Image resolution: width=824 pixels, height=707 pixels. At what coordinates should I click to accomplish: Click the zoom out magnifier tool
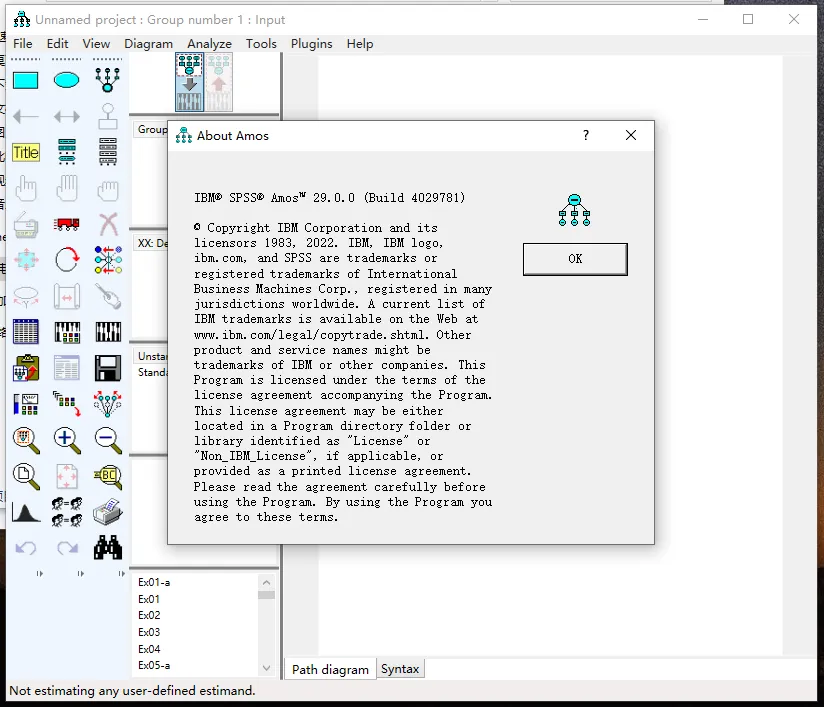[x=108, y=440]
